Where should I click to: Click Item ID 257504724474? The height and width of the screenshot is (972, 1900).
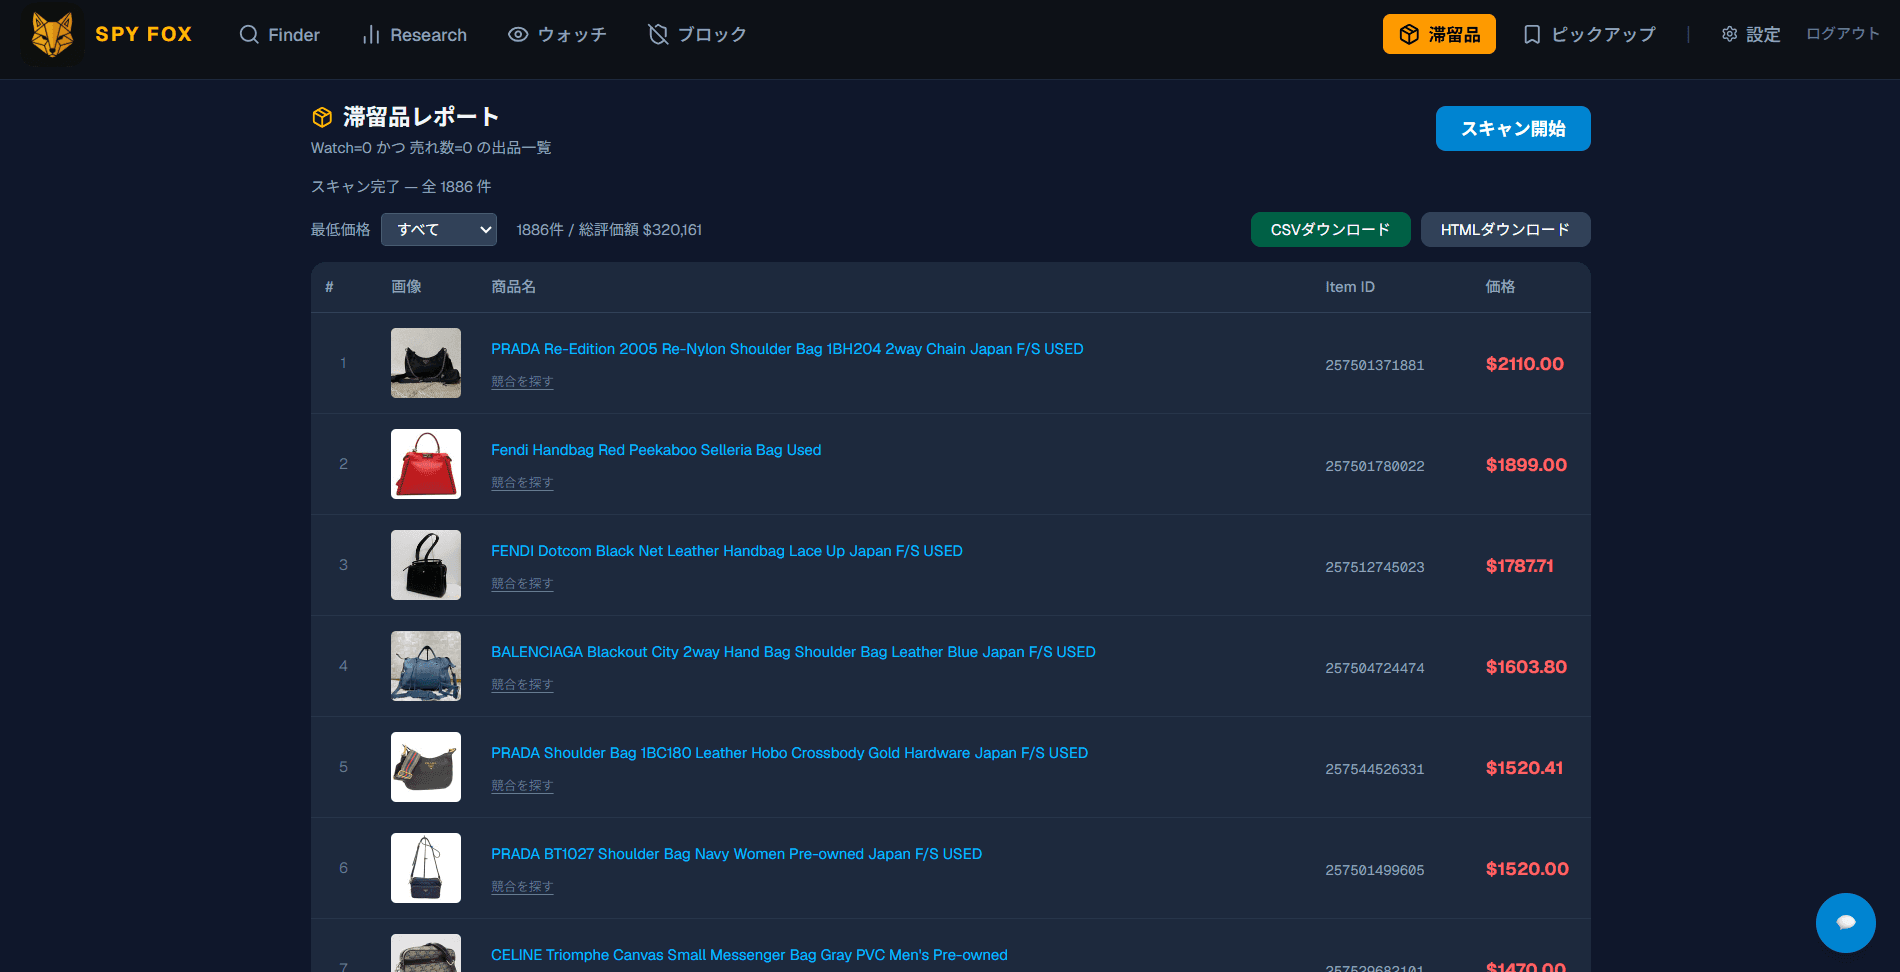pyautogui.click(x=1374, y=668)
